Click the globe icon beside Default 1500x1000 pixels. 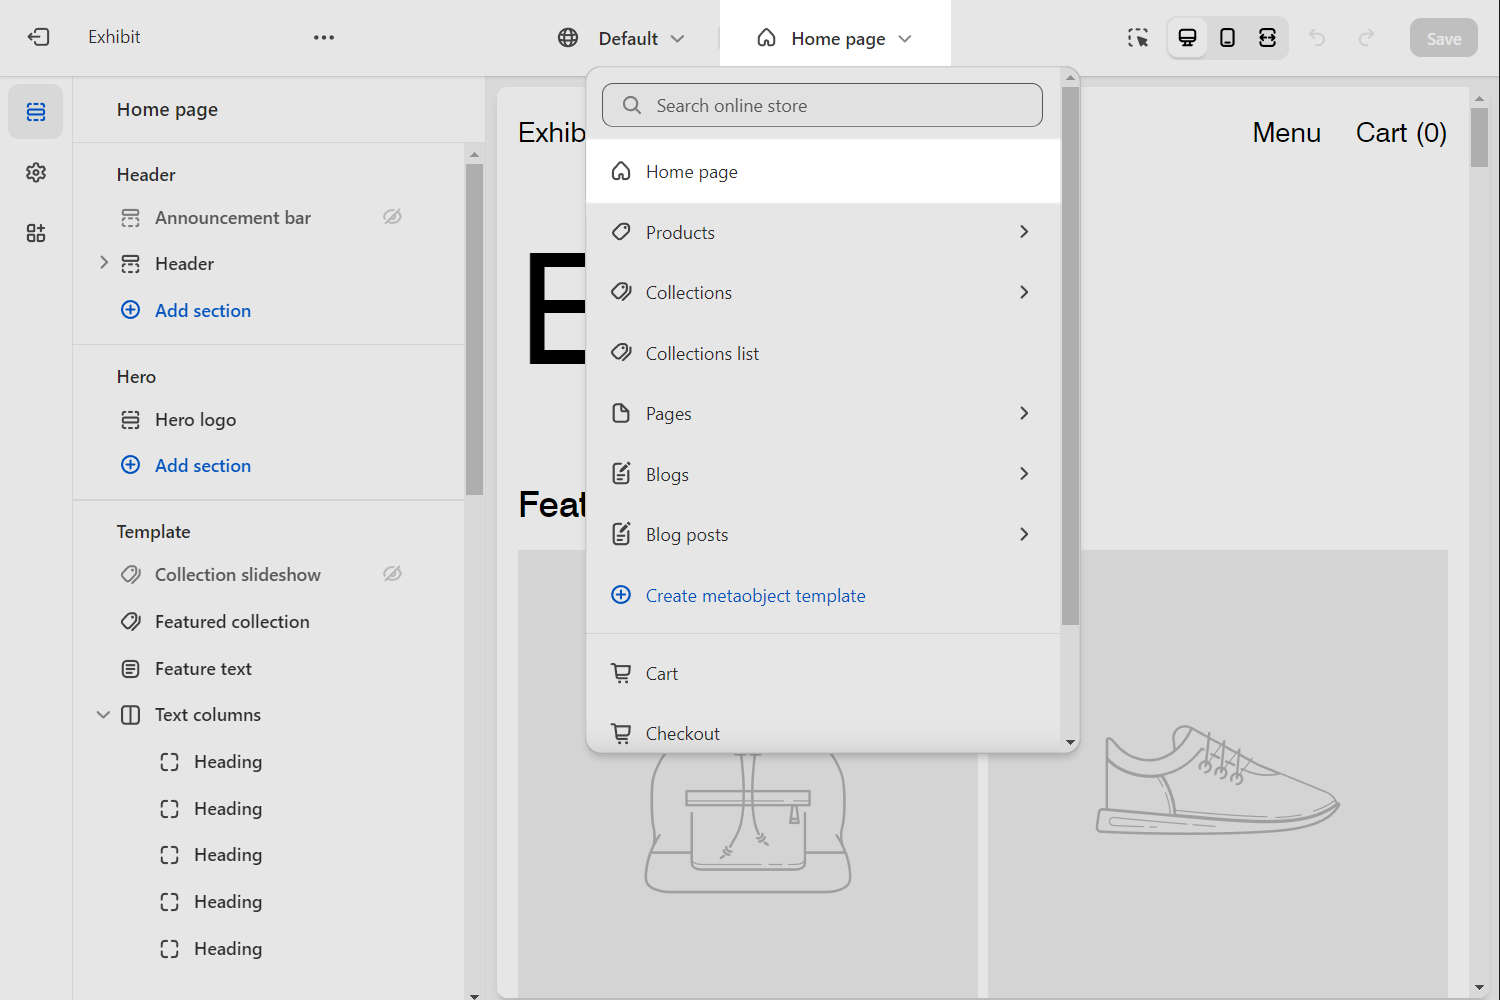point(568,38)
